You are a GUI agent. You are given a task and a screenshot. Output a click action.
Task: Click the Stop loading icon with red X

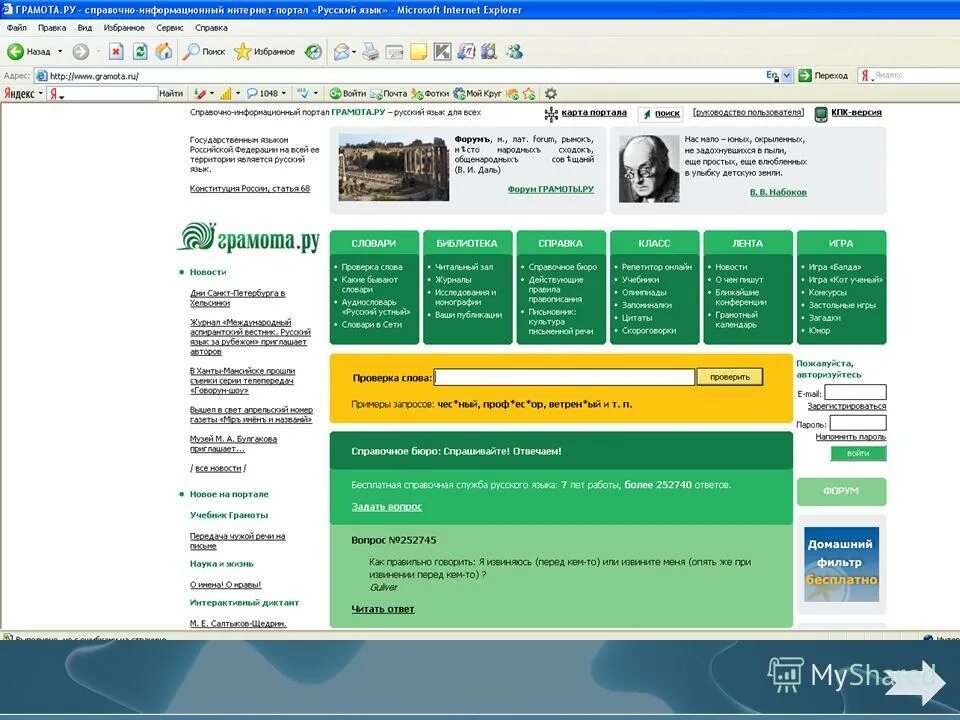click(x=116, y=52)
